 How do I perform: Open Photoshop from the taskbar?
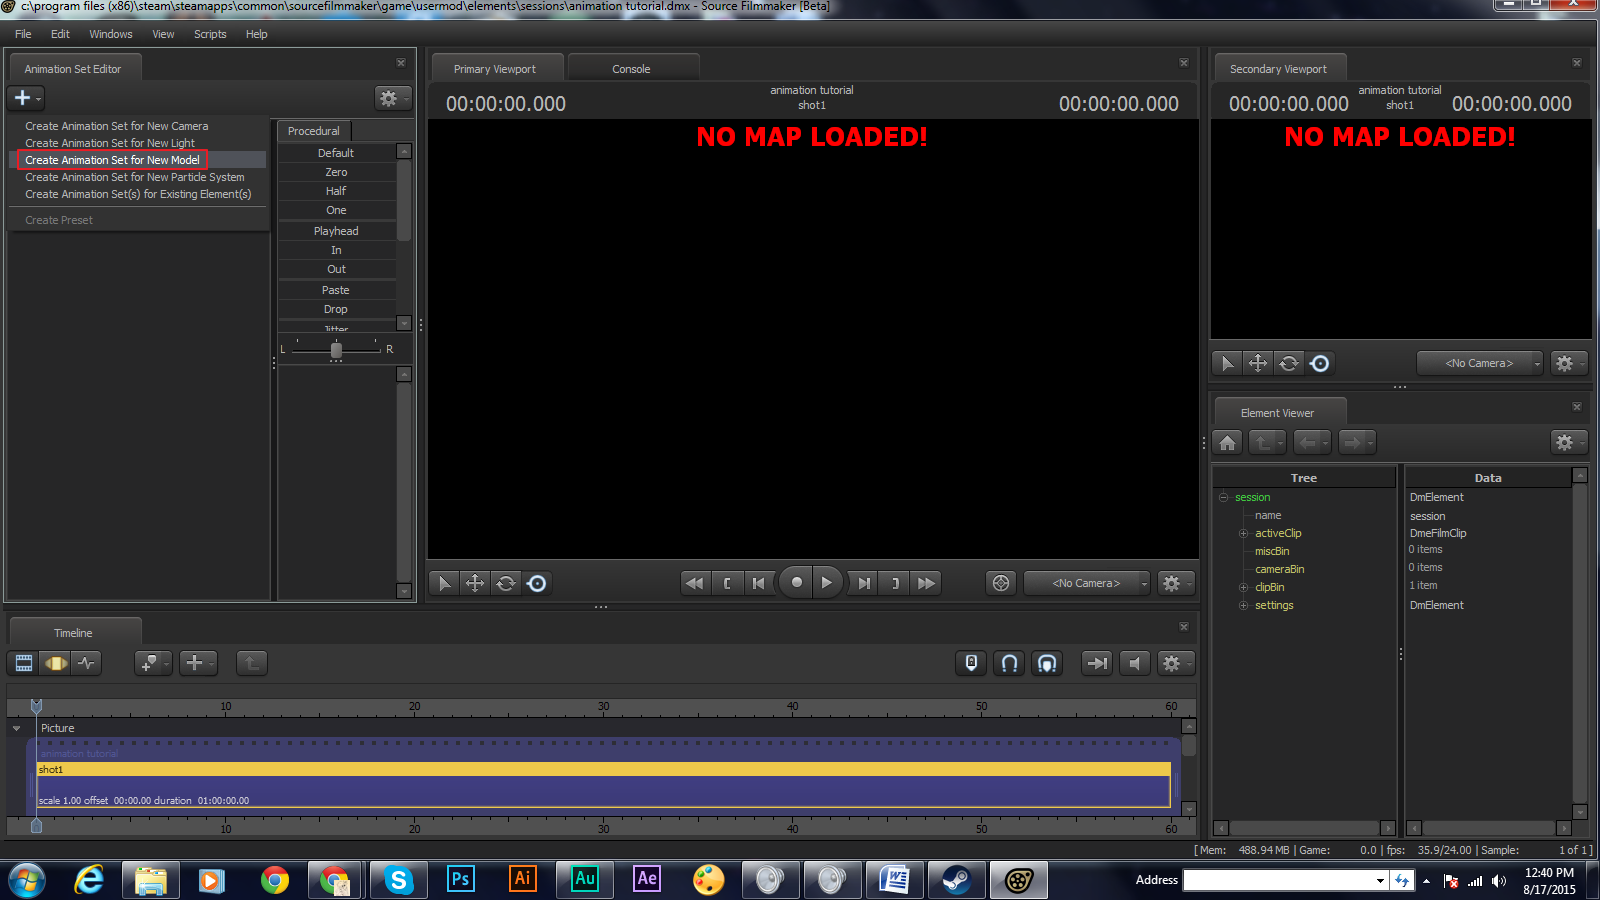(460, 880)
